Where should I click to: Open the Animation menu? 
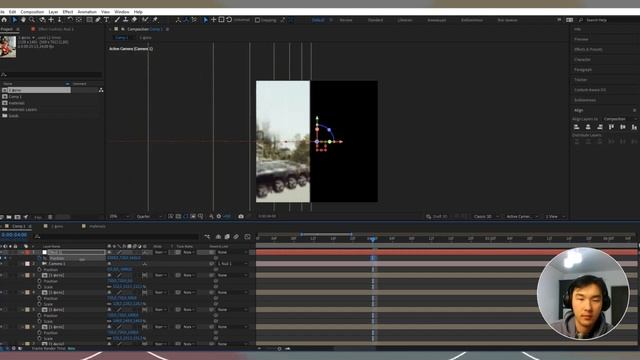[87, 12]
